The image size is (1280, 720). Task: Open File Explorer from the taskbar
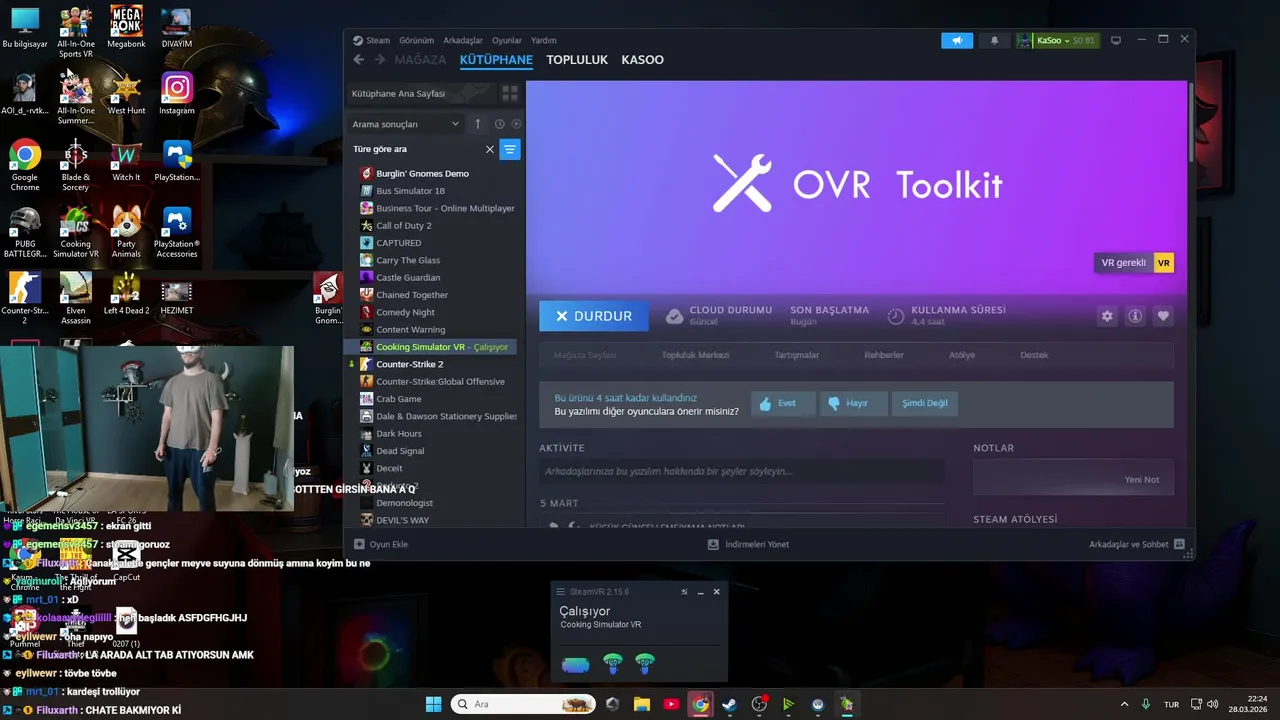click(641, 704)
